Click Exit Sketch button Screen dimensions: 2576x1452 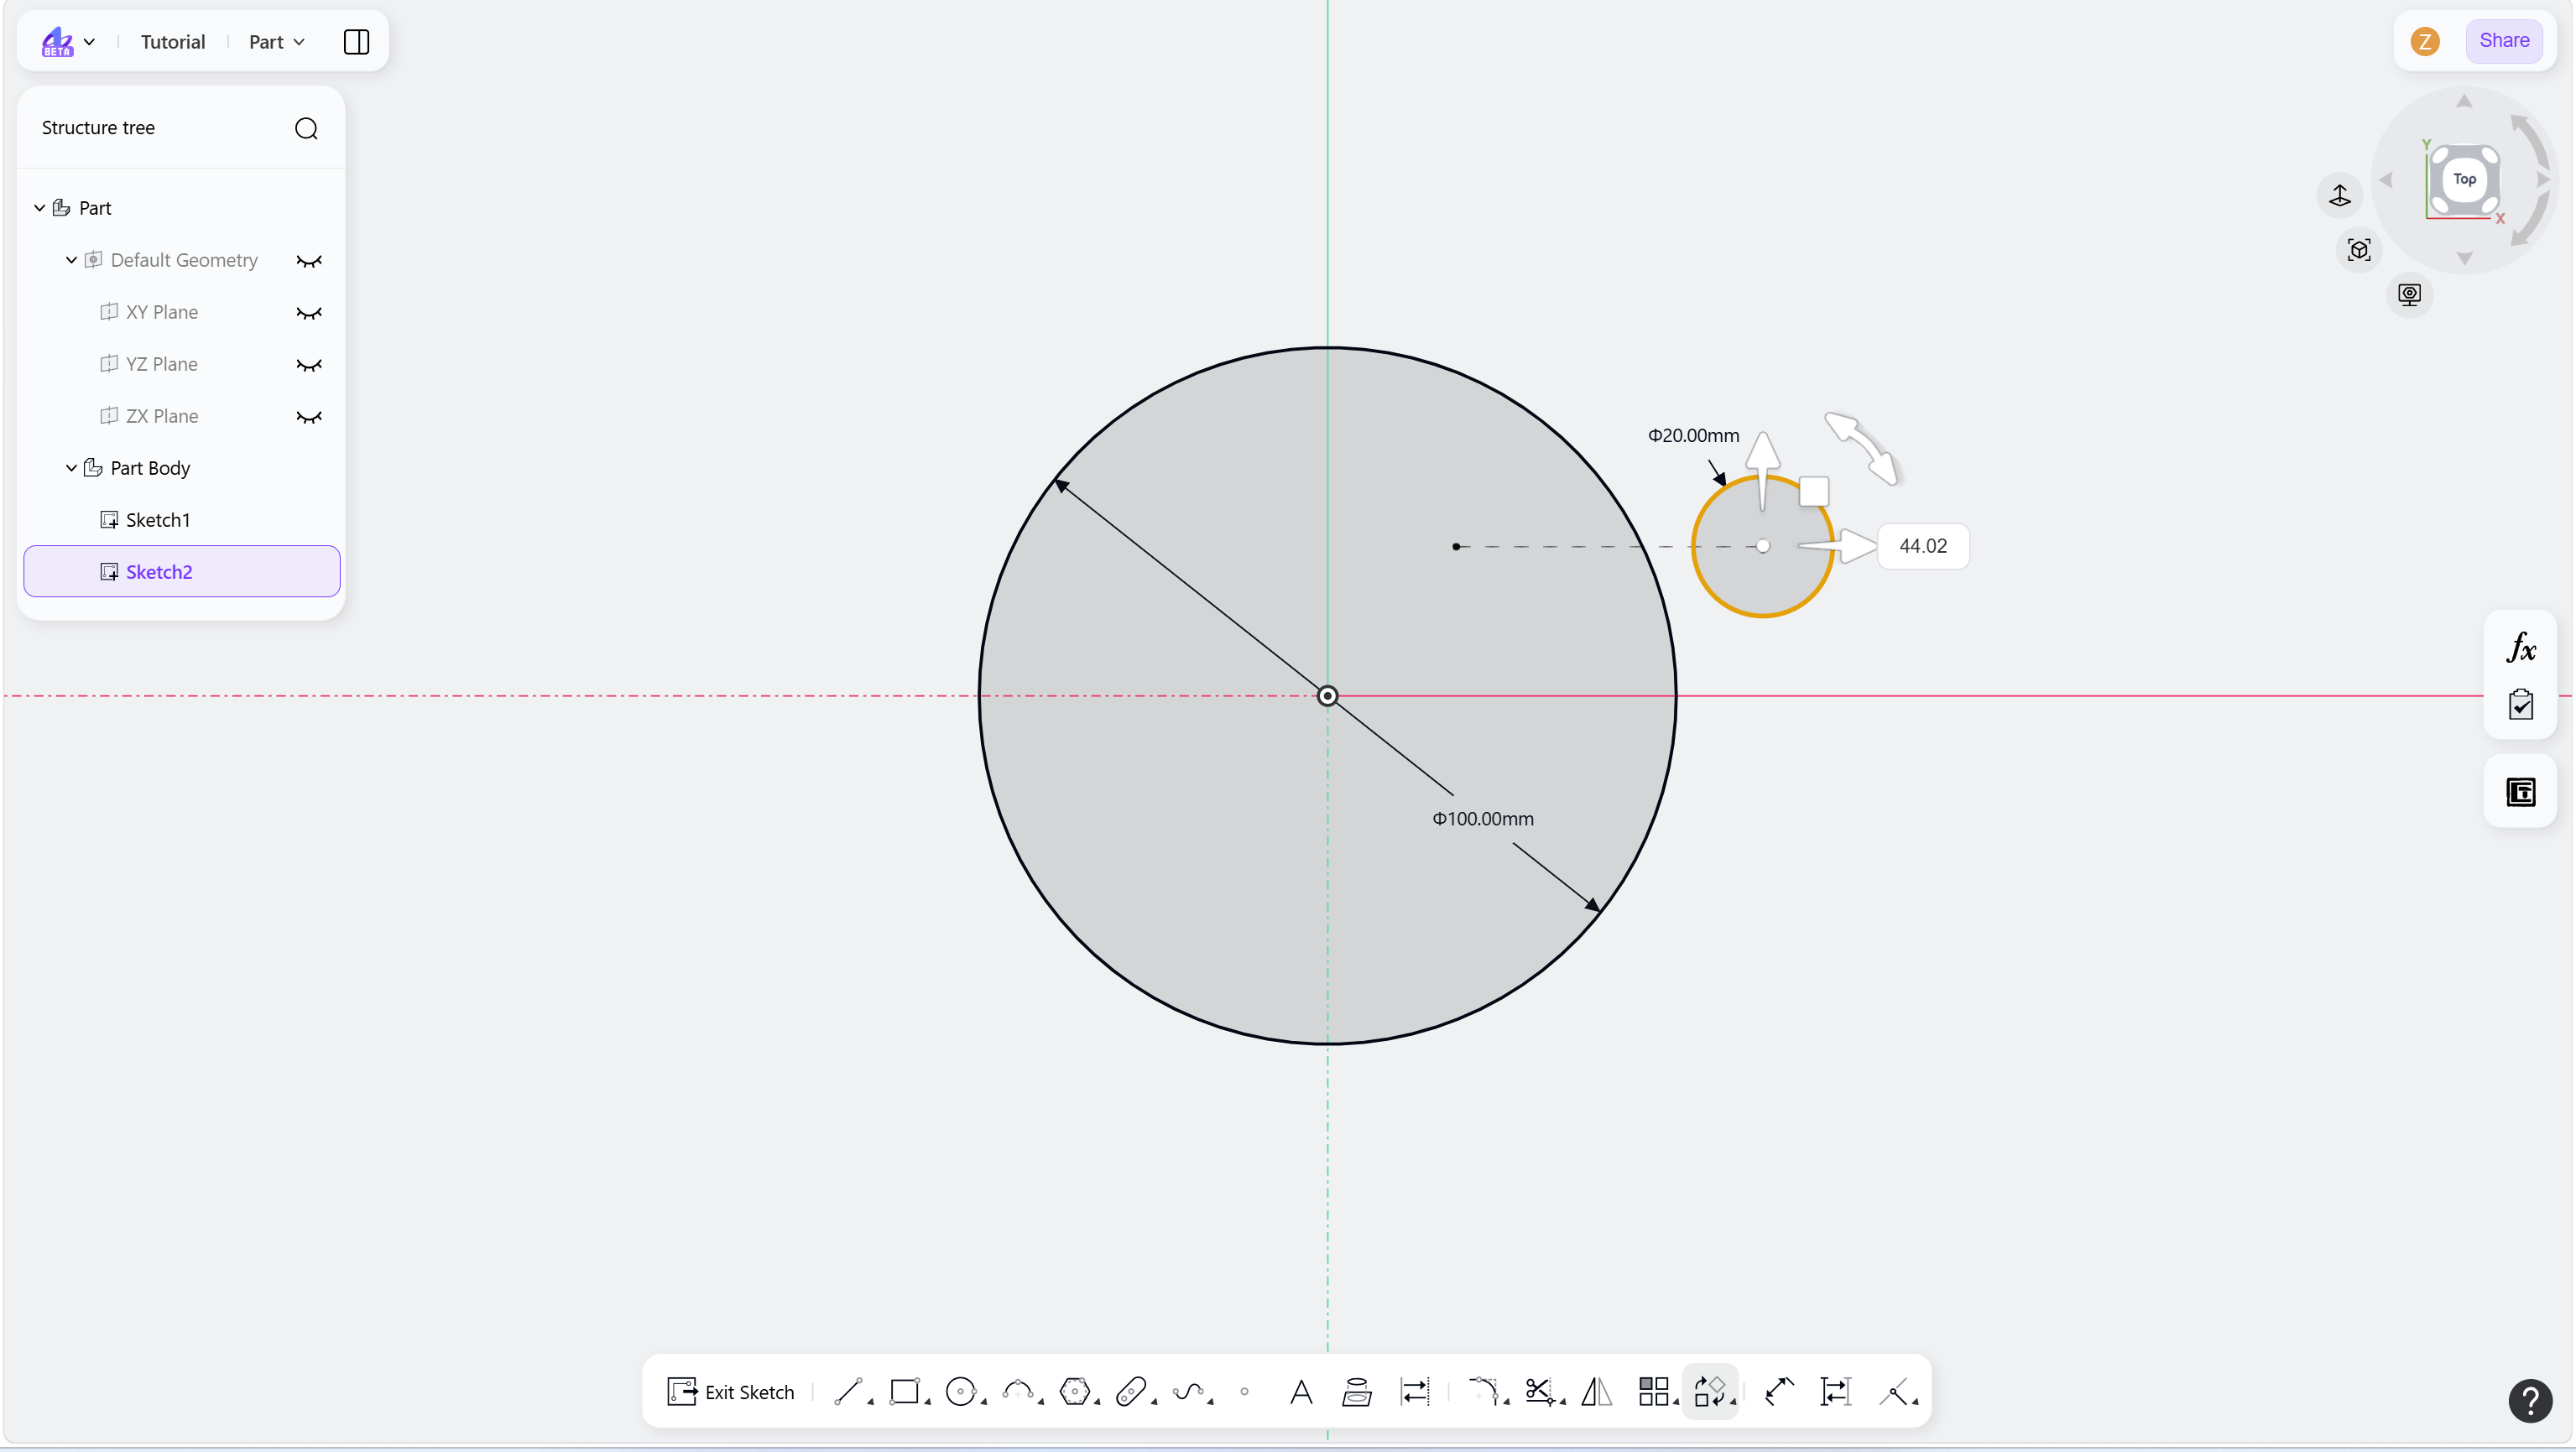[x=731, y=1391]
